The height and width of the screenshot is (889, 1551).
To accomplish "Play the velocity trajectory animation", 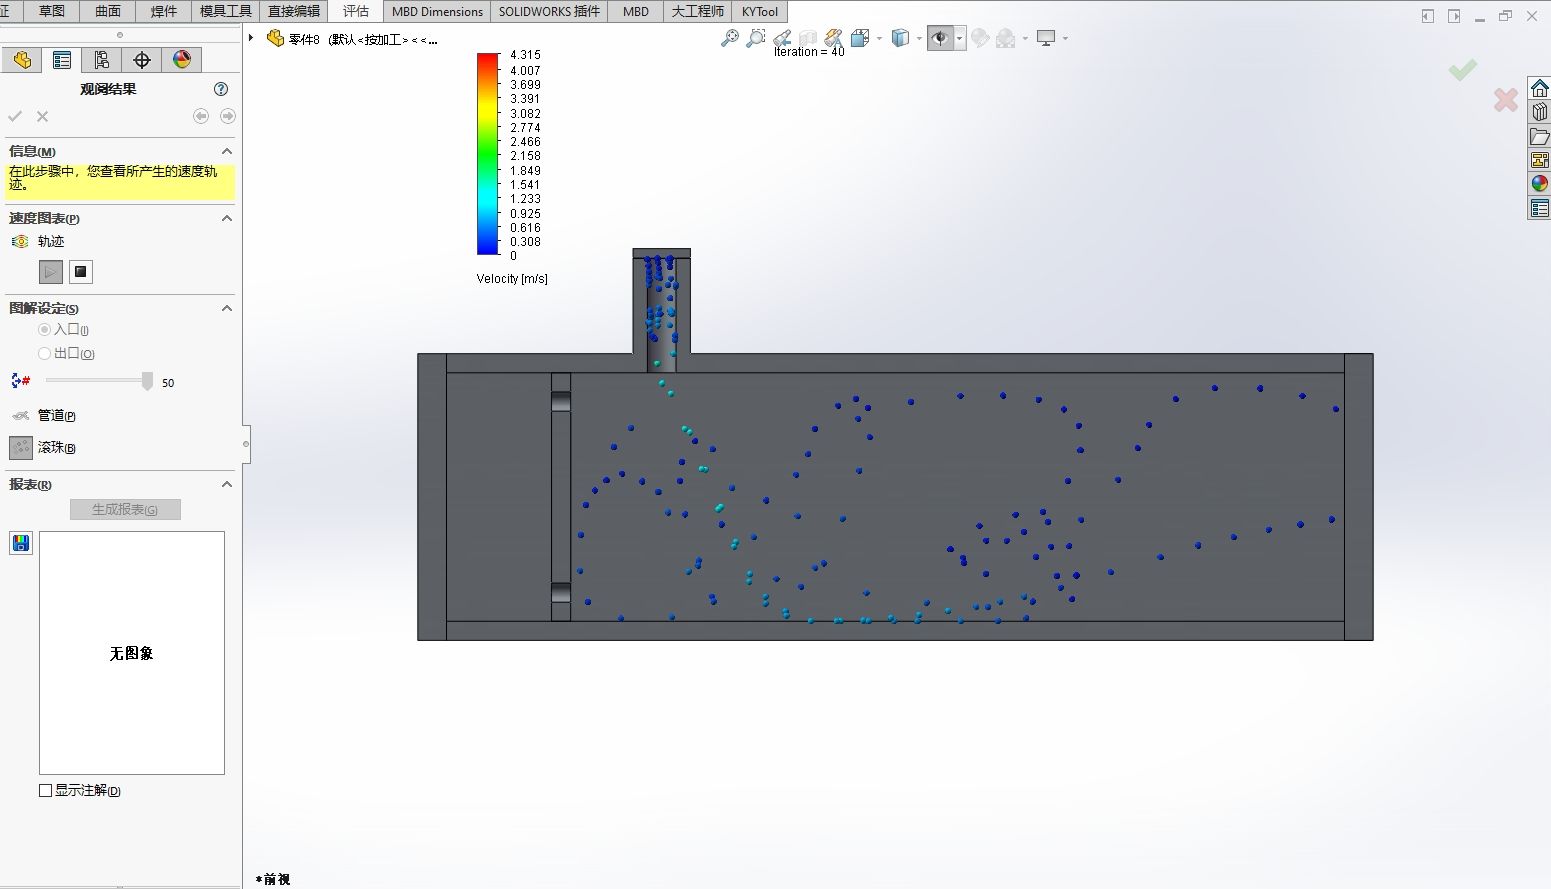I will tap(51, 271).
